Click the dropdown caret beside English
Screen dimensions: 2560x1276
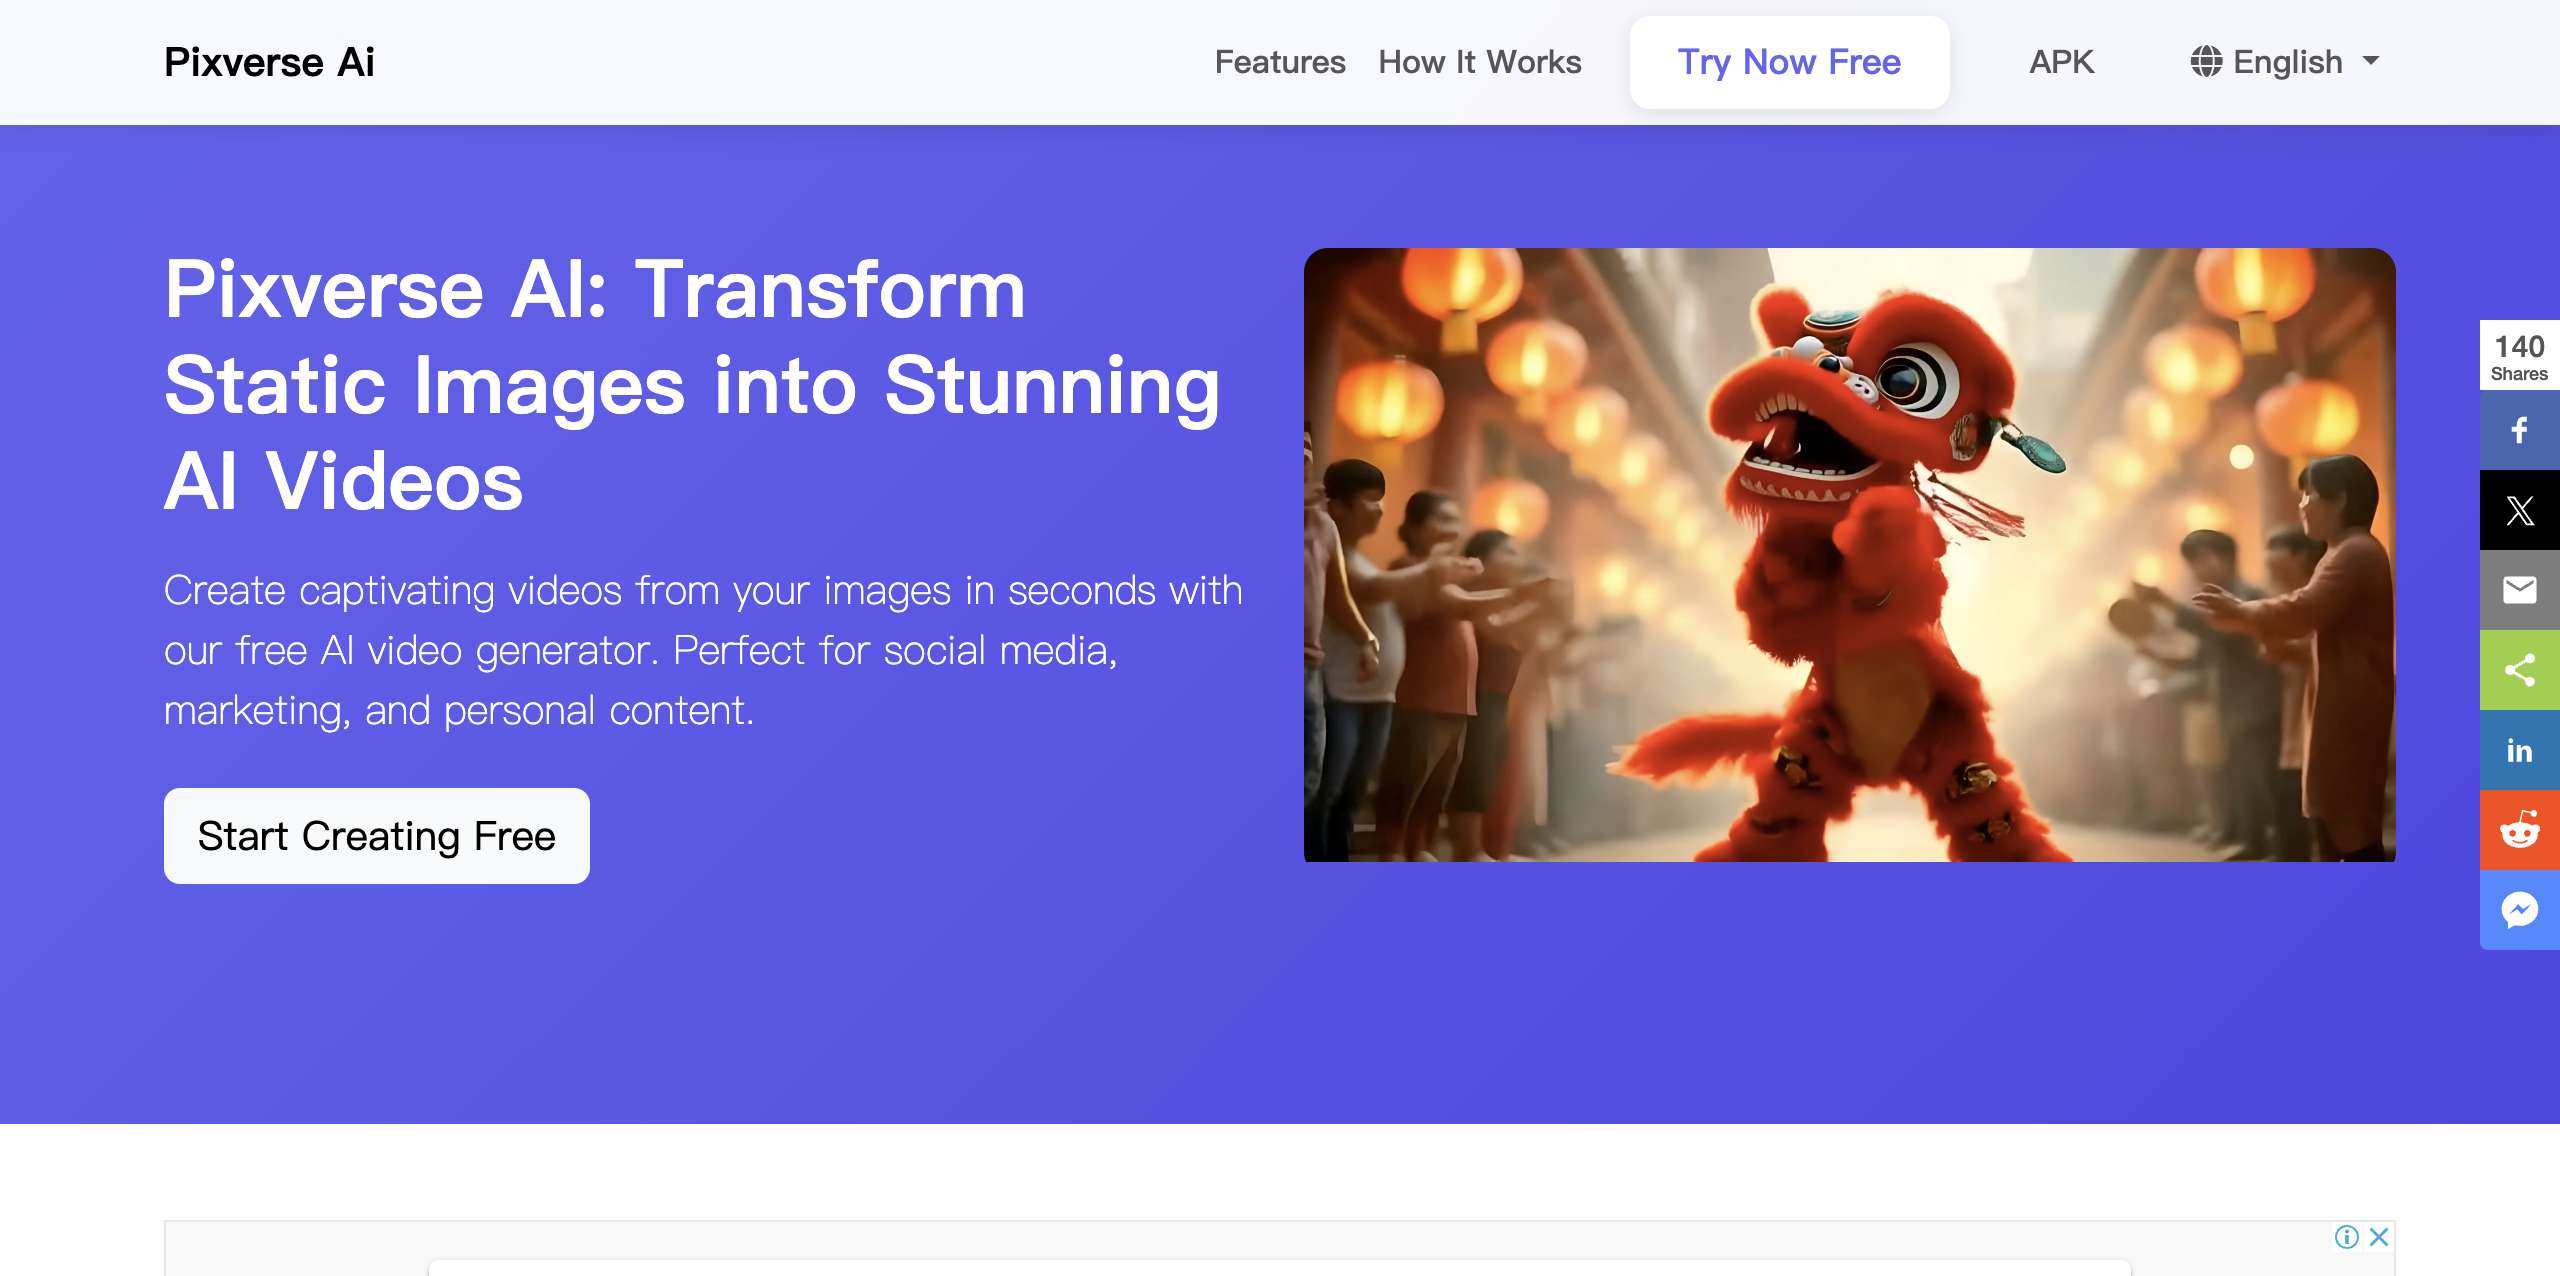point(2371,61)
